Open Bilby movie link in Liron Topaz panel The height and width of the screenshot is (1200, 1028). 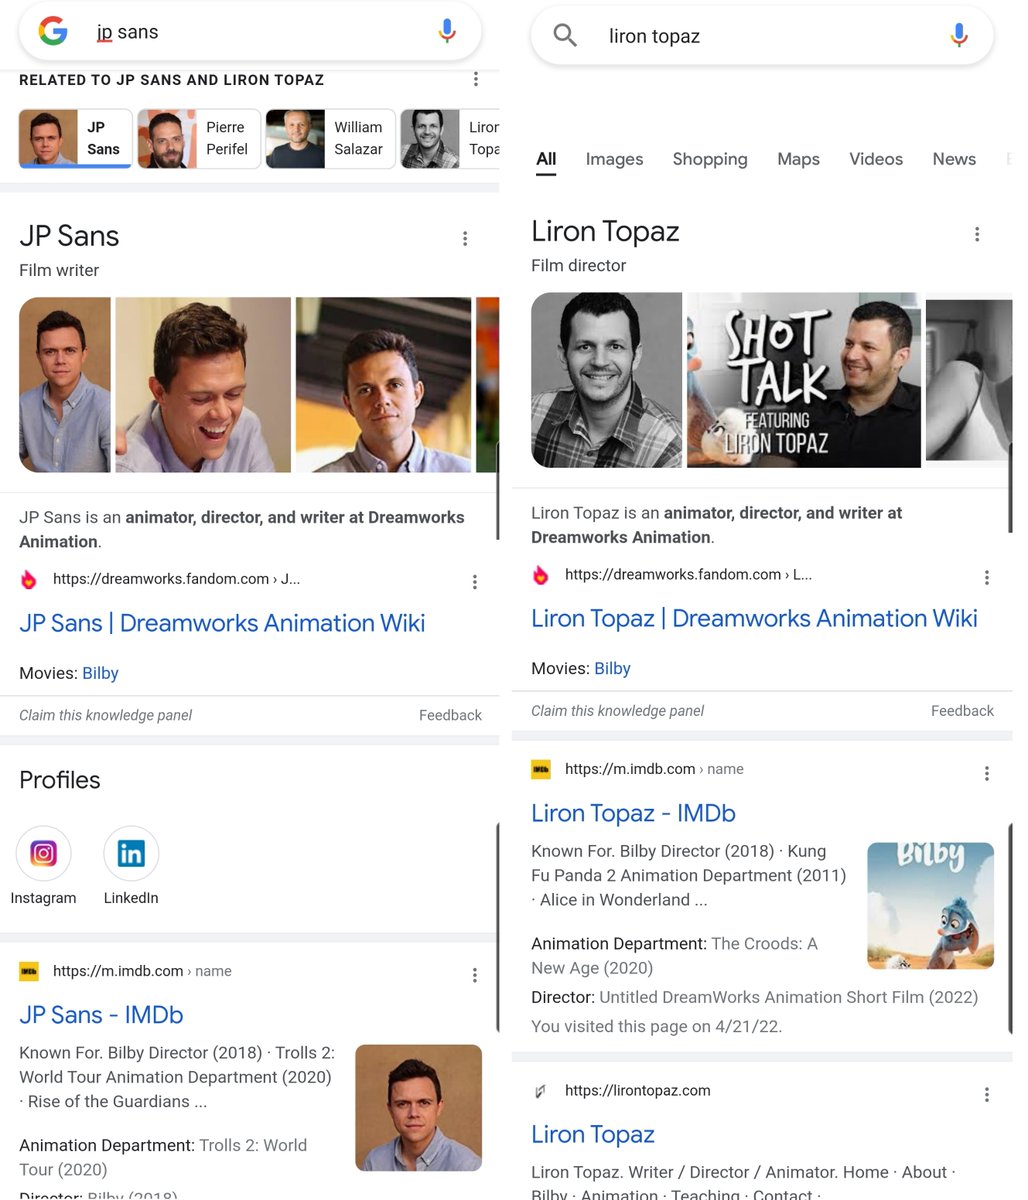point(612,668)
